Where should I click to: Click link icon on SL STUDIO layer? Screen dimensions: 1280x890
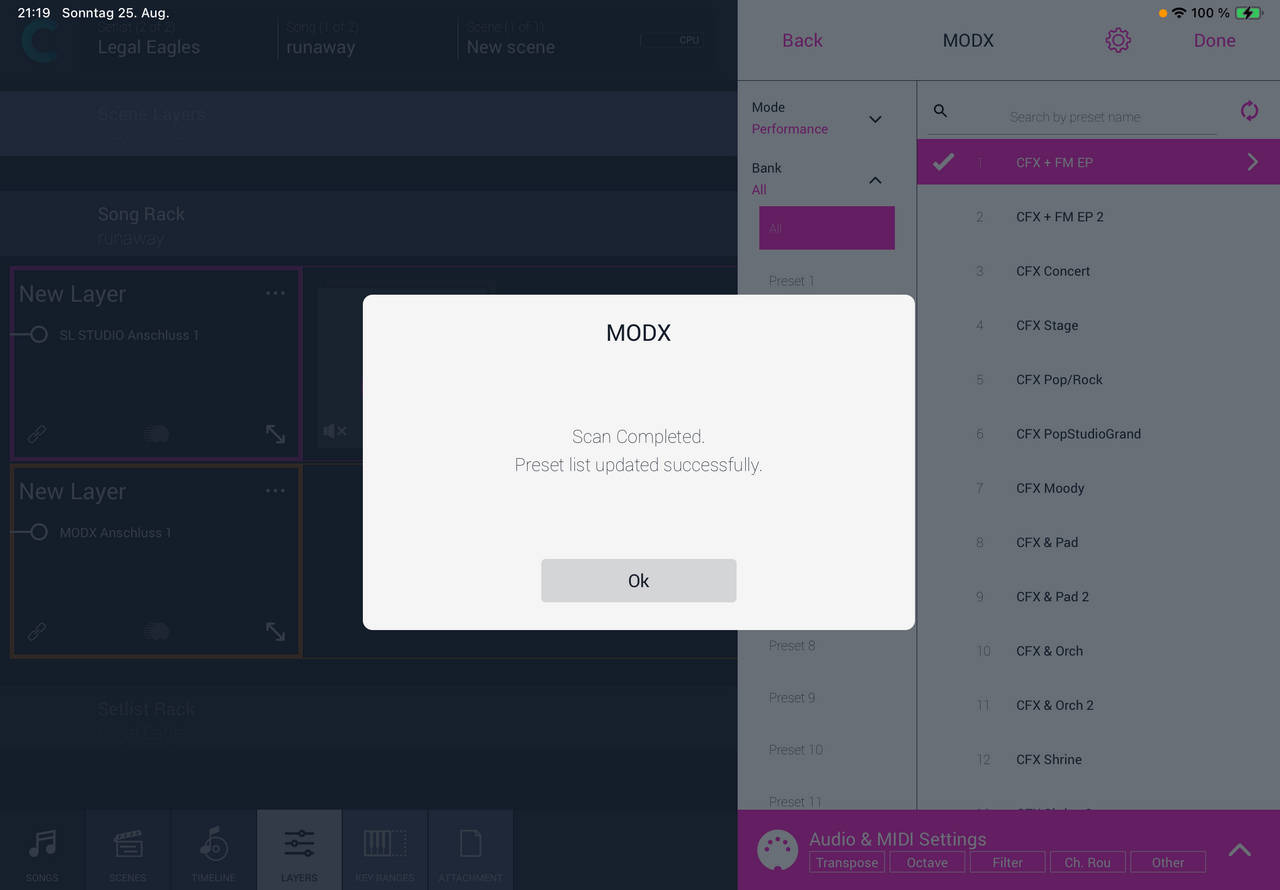click(36, 434)
